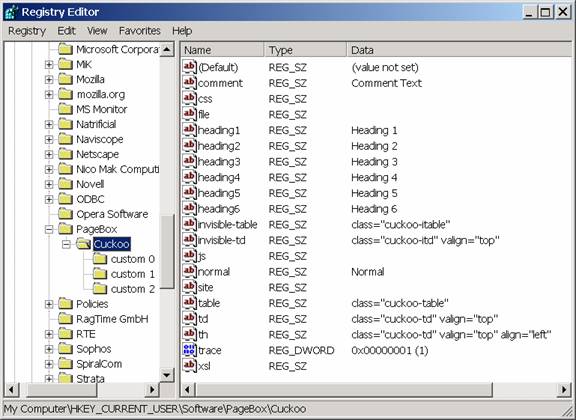
Task: Open the View menu
Action: [97, 31]
